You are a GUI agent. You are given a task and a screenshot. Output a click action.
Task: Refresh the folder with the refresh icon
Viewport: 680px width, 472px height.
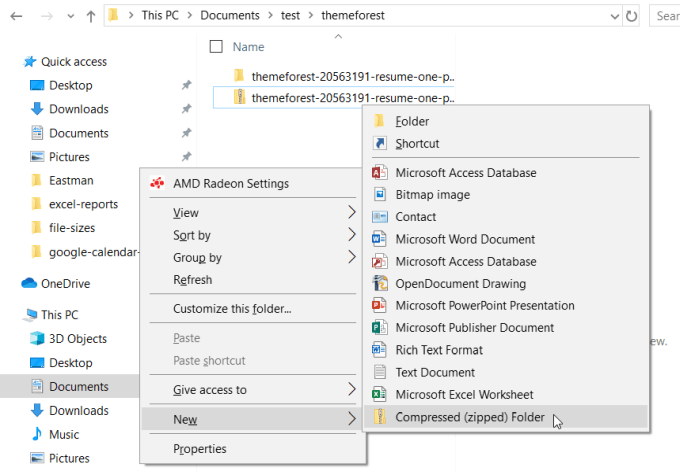coord(631,16)
